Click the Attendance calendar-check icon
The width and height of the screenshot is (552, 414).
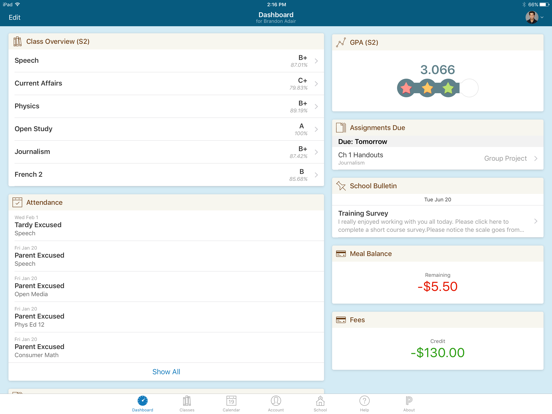(17, 202)
